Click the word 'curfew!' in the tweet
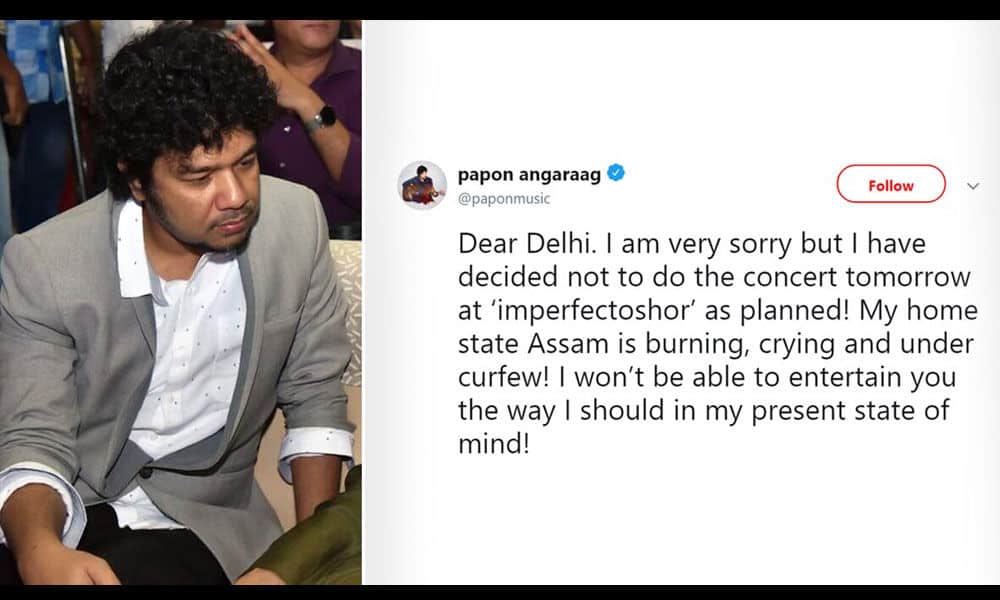The image size is (1000, 600). point(503,377)
